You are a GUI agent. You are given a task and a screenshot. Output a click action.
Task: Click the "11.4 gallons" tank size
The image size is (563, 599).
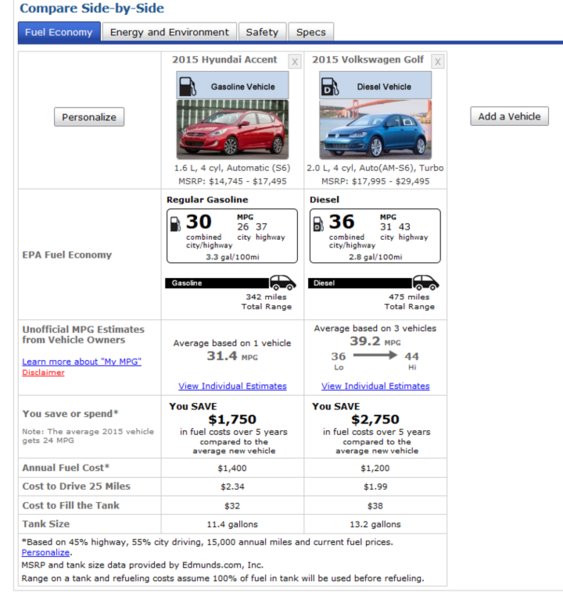click(232, 524)
